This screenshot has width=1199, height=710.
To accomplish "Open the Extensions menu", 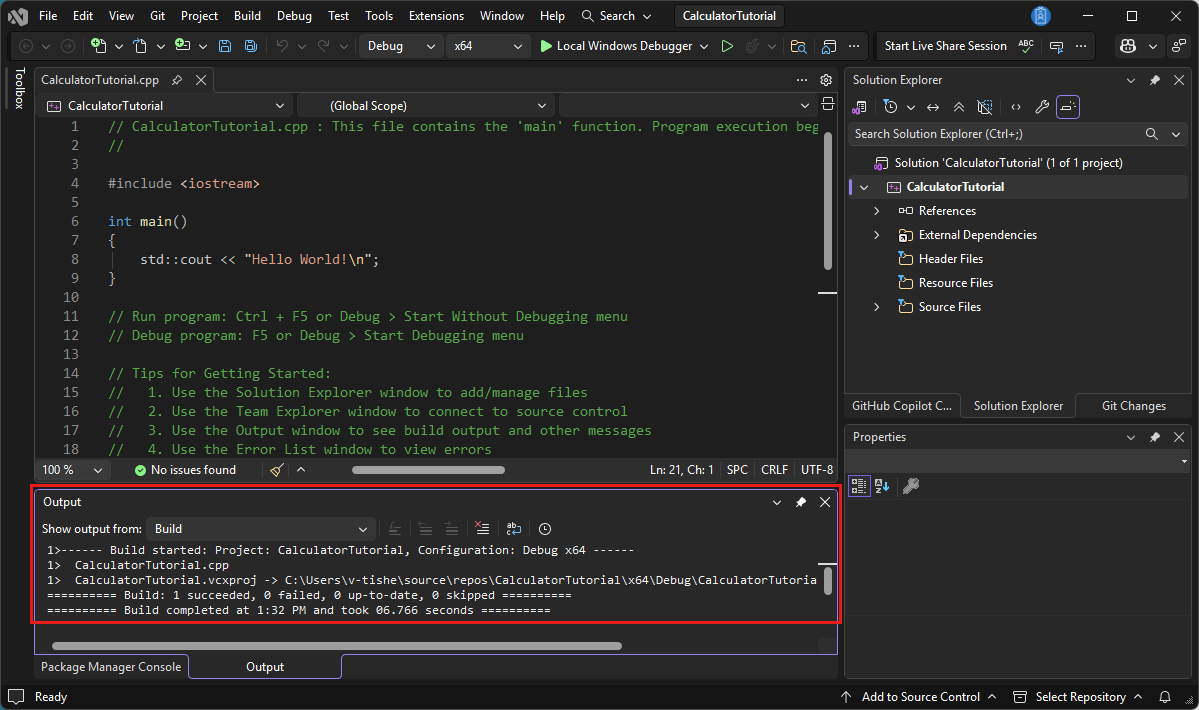I will point(436,15).
